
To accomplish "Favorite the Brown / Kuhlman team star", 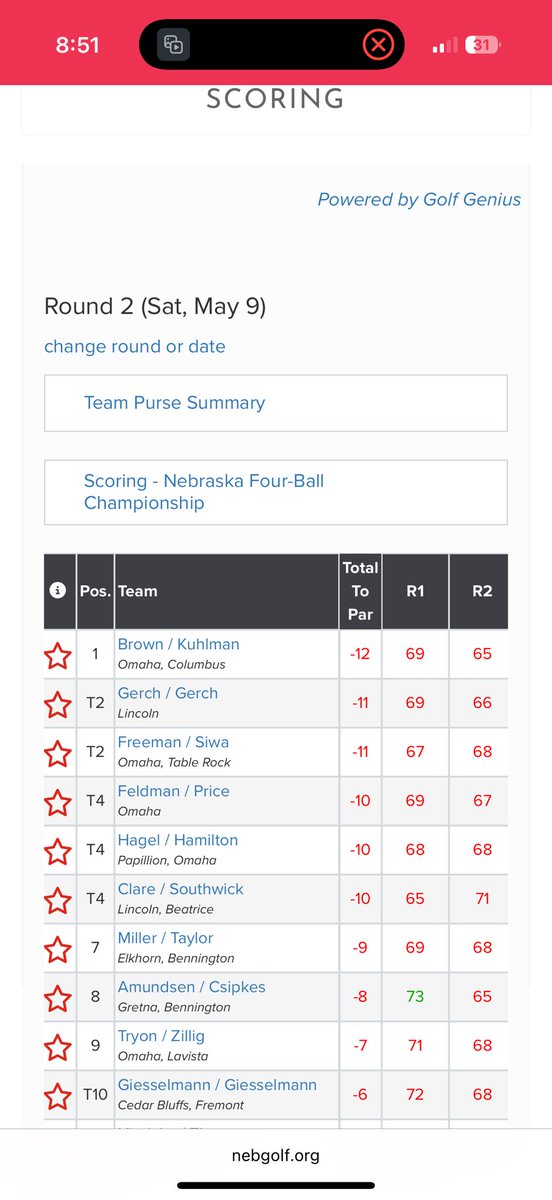I will 58,656.
